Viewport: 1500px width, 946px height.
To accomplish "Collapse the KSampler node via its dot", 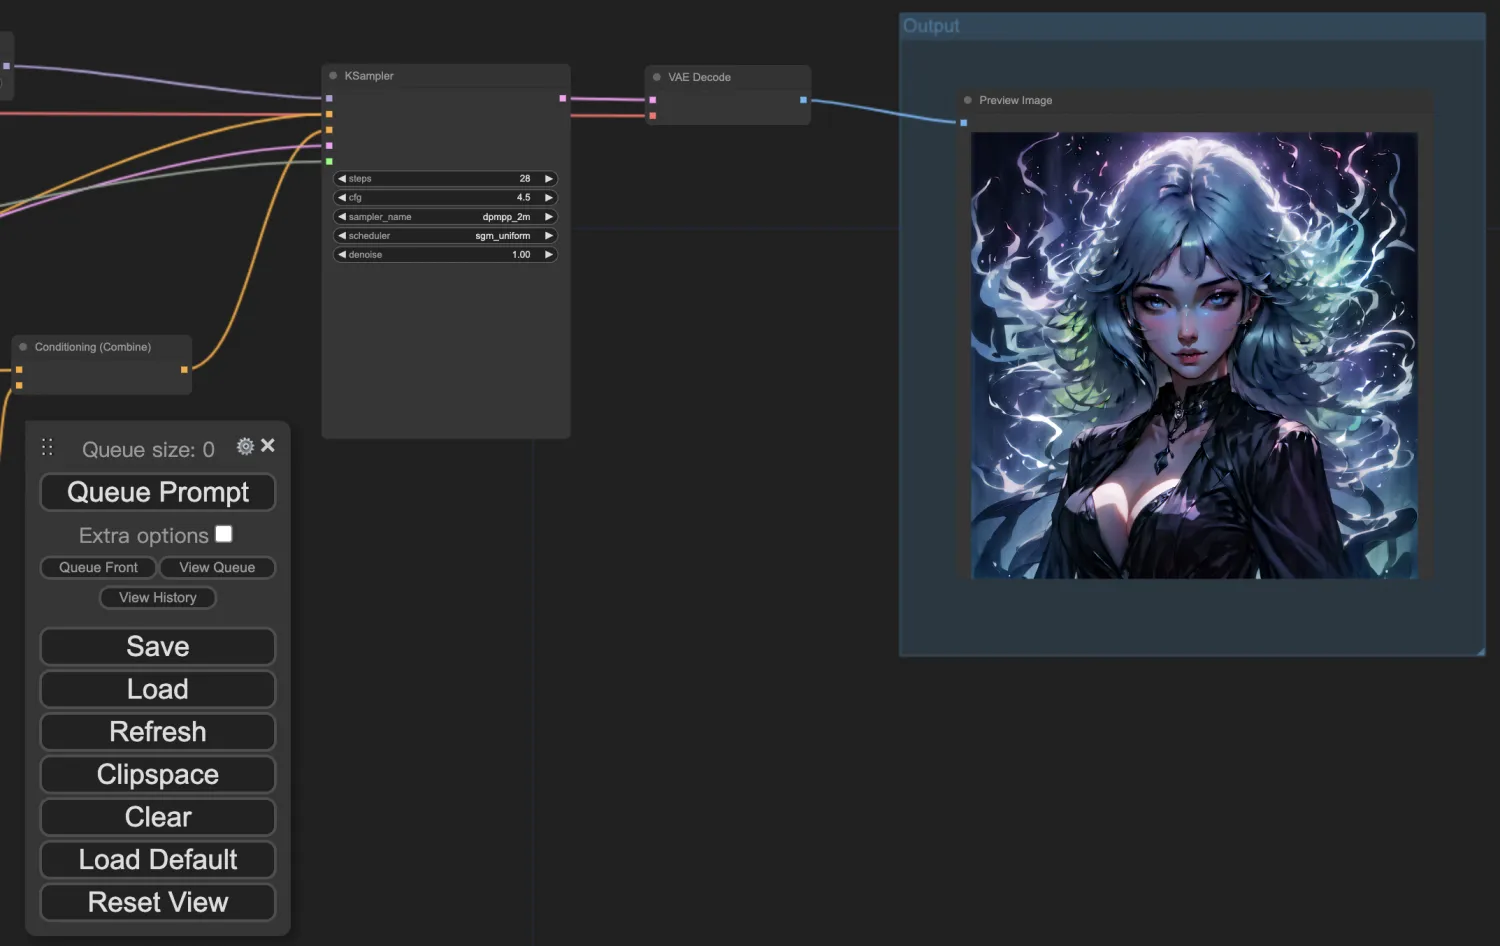I will (x=333, y=76).
